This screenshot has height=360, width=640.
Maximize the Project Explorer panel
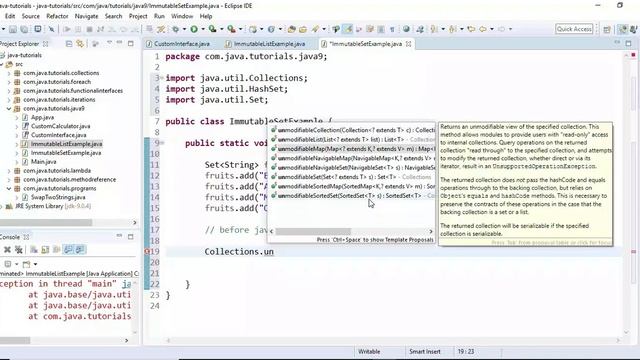tap(131, 43)
